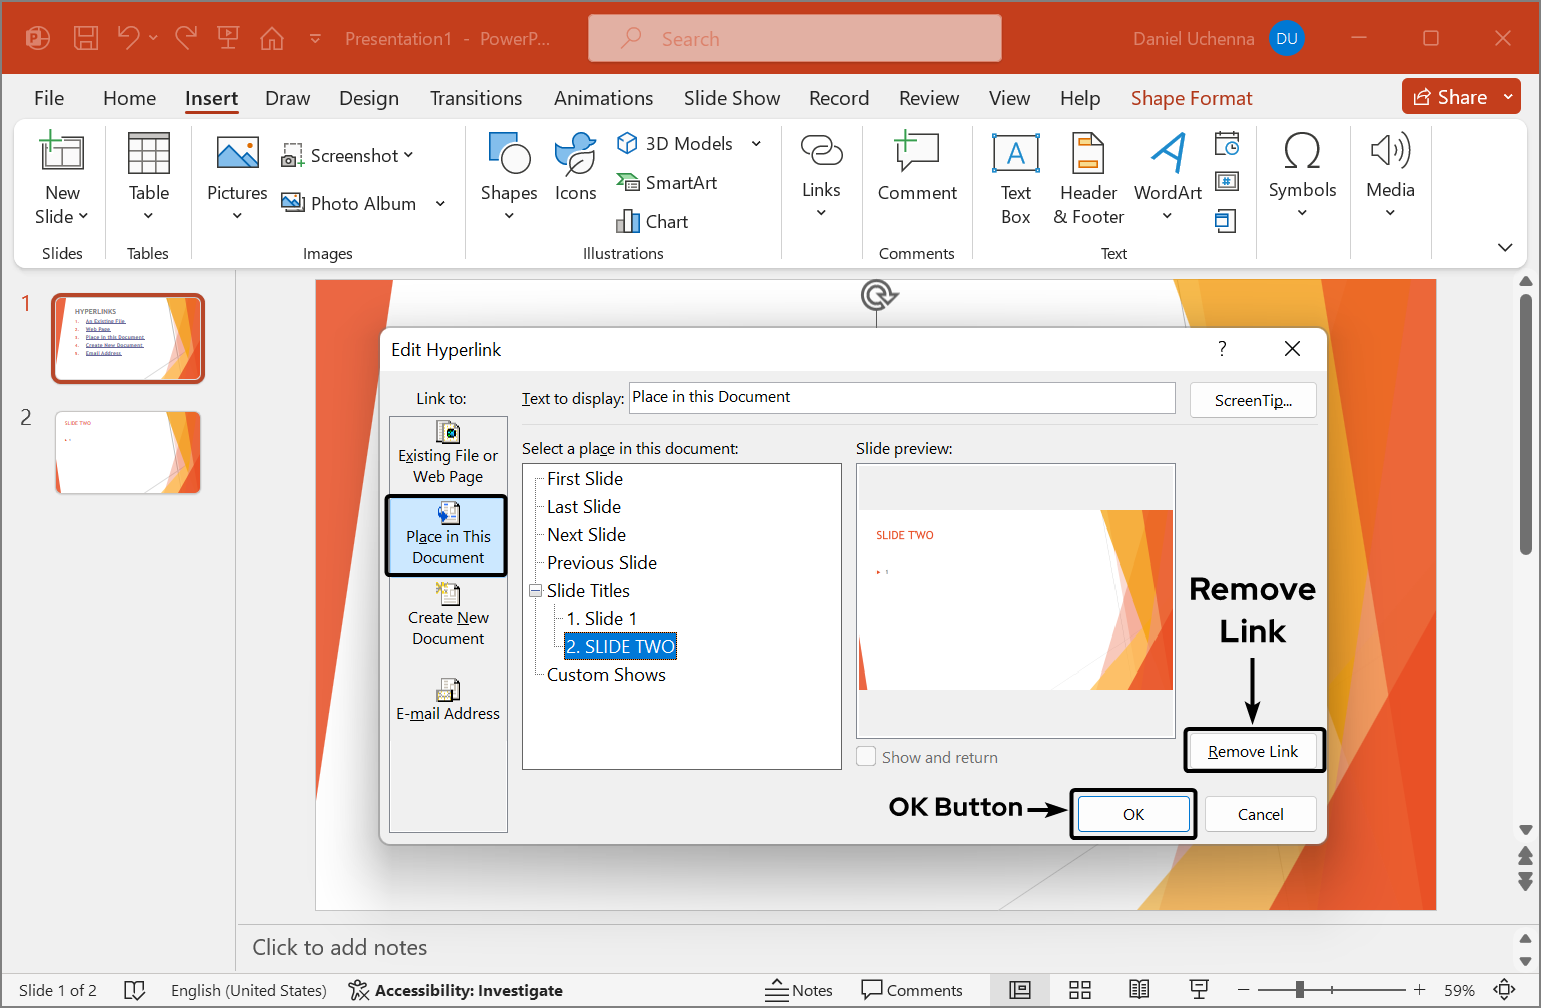Open the Icons gallery
Image resolution: width=1541 pixels, height=1008 pixels.
click(575, 167)
